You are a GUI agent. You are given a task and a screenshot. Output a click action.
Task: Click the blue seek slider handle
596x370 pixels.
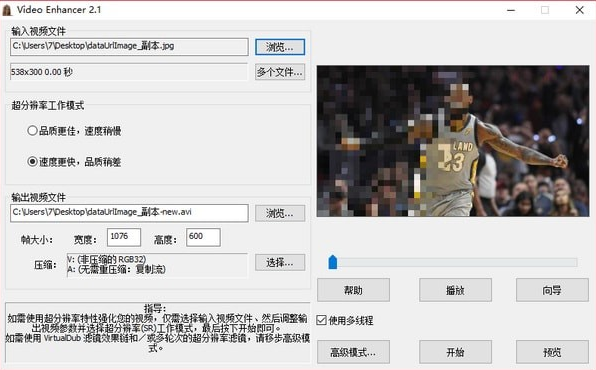[333, 262]
